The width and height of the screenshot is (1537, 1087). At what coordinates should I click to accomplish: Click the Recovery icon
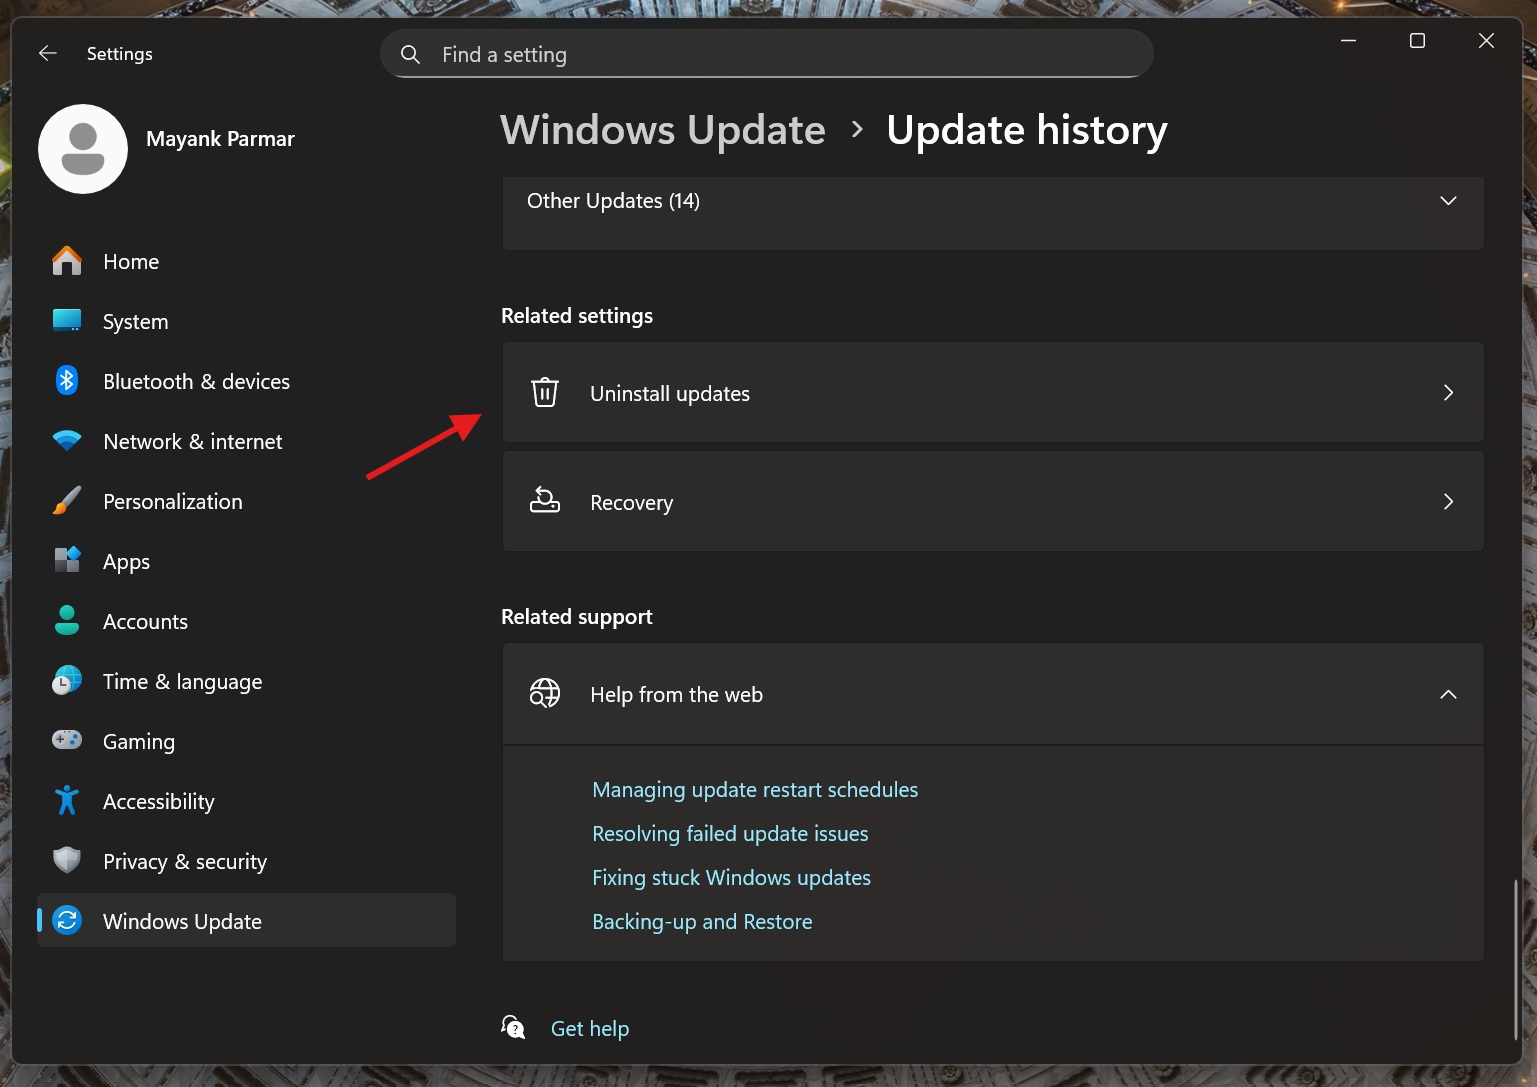pos(545,501)
